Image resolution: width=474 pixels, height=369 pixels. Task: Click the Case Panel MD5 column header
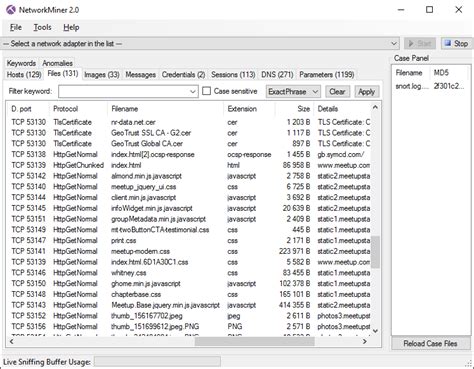tap(449, 73)
